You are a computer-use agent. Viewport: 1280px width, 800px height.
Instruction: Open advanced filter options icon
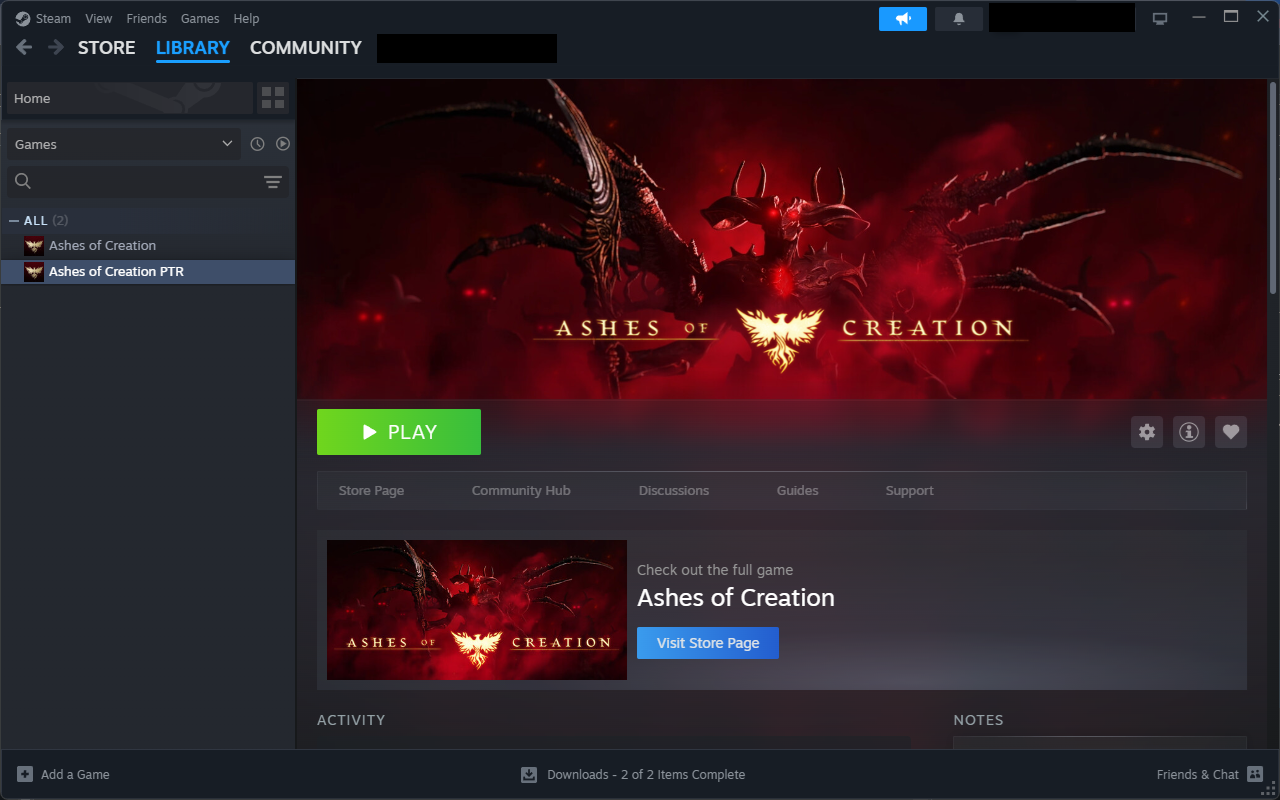point(273,181)
